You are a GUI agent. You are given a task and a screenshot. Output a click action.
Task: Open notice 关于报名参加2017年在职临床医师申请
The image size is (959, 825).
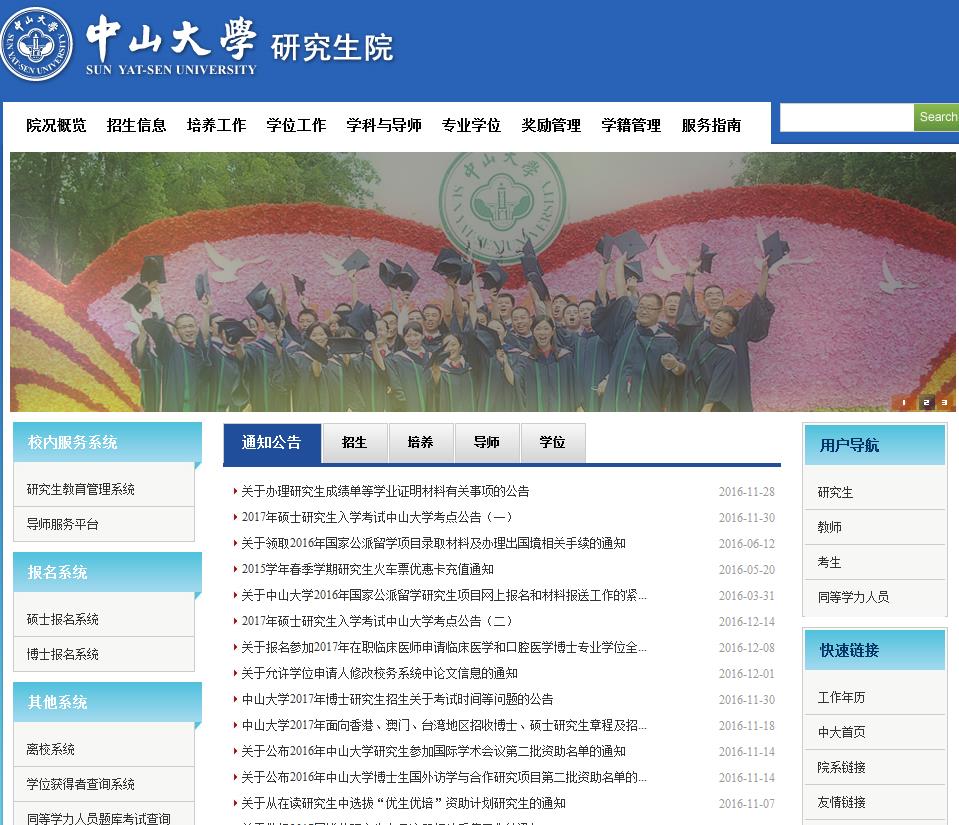click(443, 647)
